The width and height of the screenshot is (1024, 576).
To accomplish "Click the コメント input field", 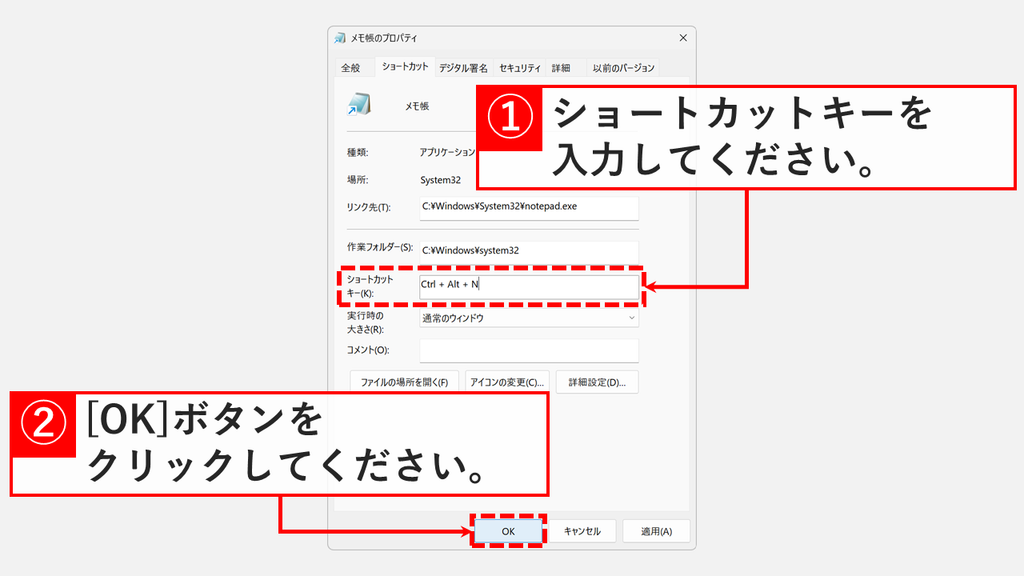I will point(529,350).
